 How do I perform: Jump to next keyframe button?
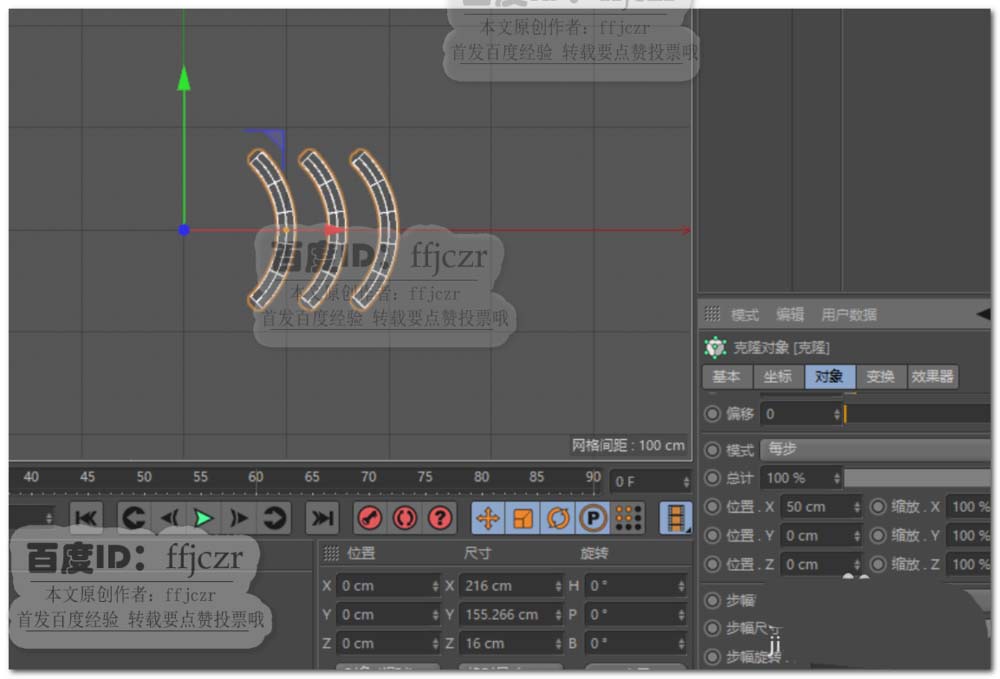coord(274,517)
